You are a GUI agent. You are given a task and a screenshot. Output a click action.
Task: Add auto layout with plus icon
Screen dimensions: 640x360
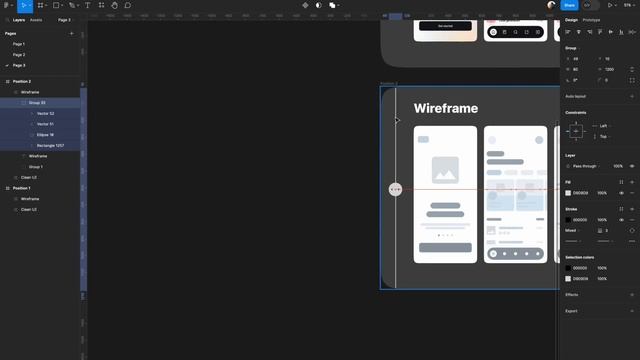pos(632,96)
